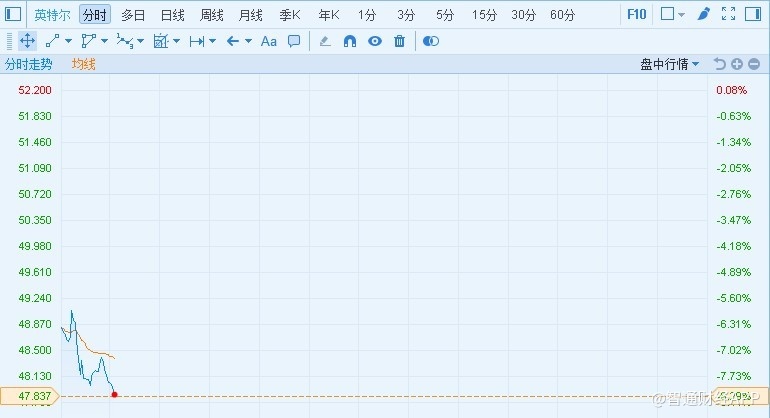Click the 48.870 price axis label
Image resolution: width=770 pixels, height=418 pixels.
pos(34,324)
